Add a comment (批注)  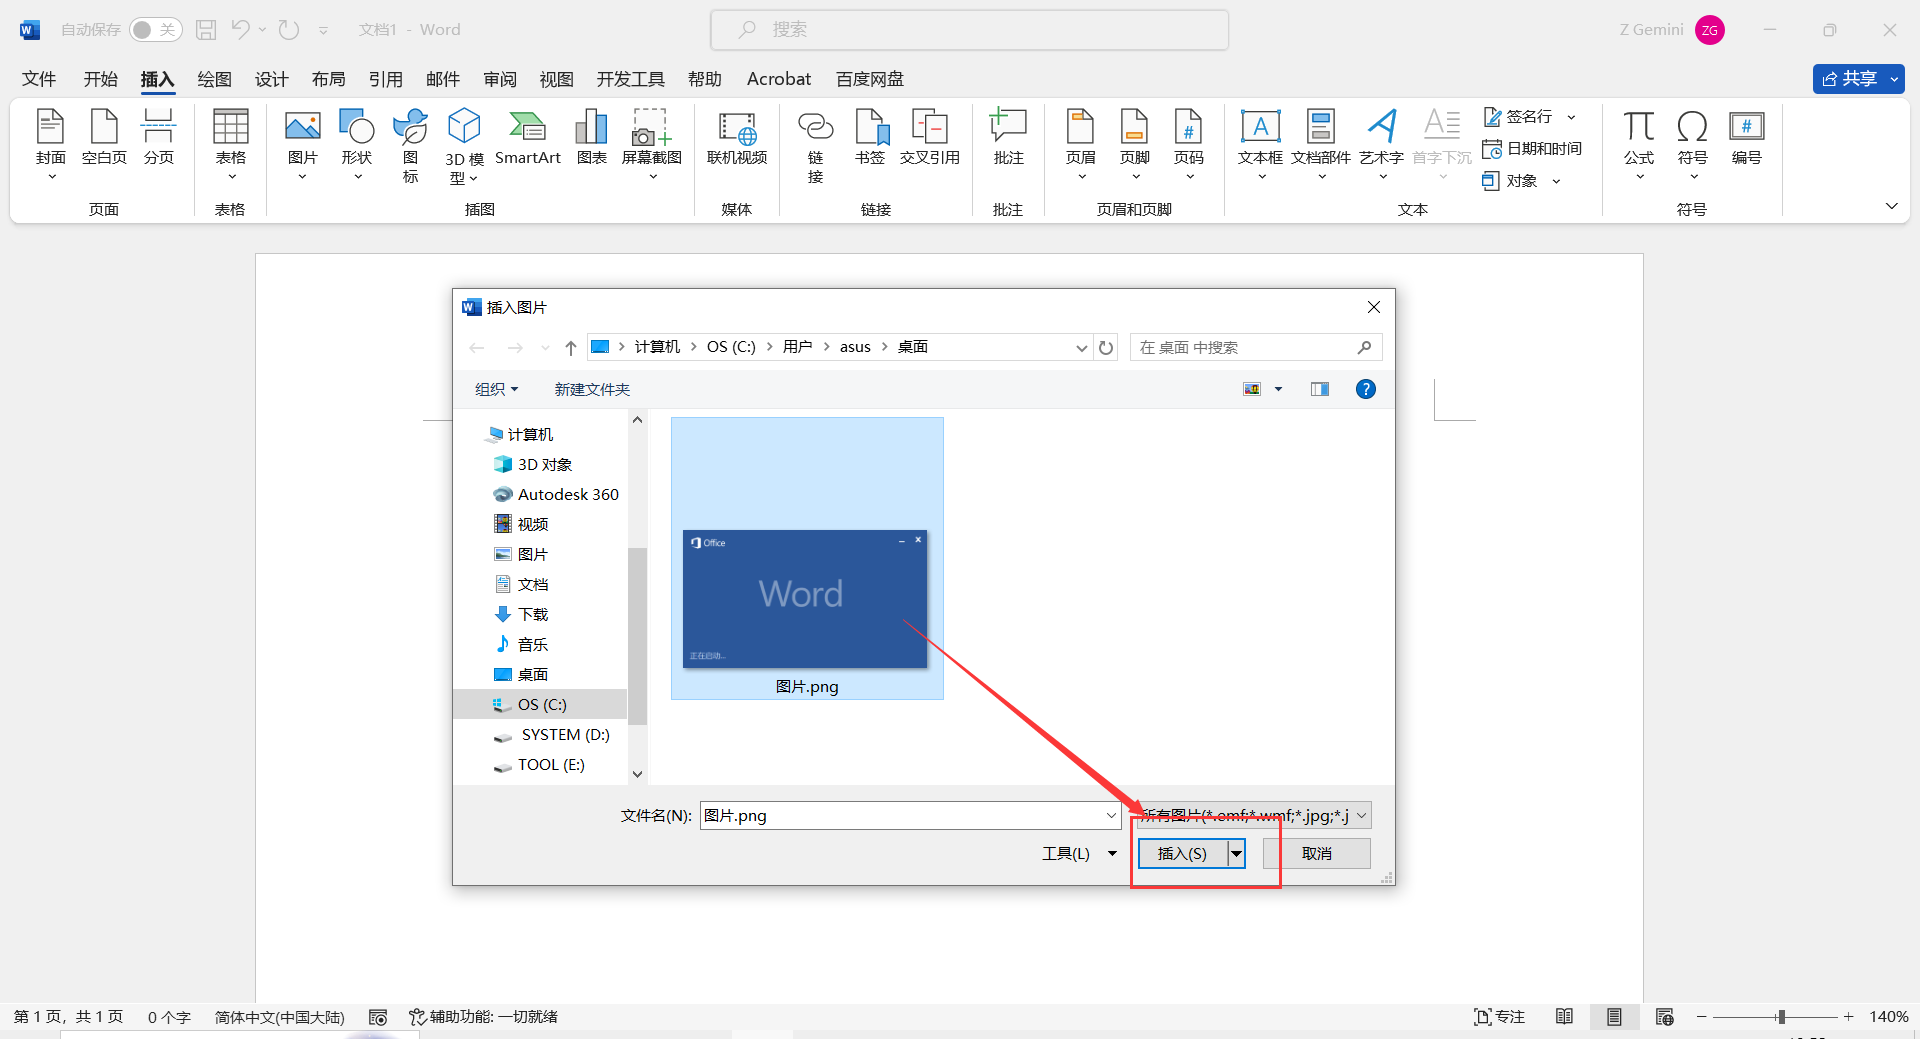(x=1008, y=137)
